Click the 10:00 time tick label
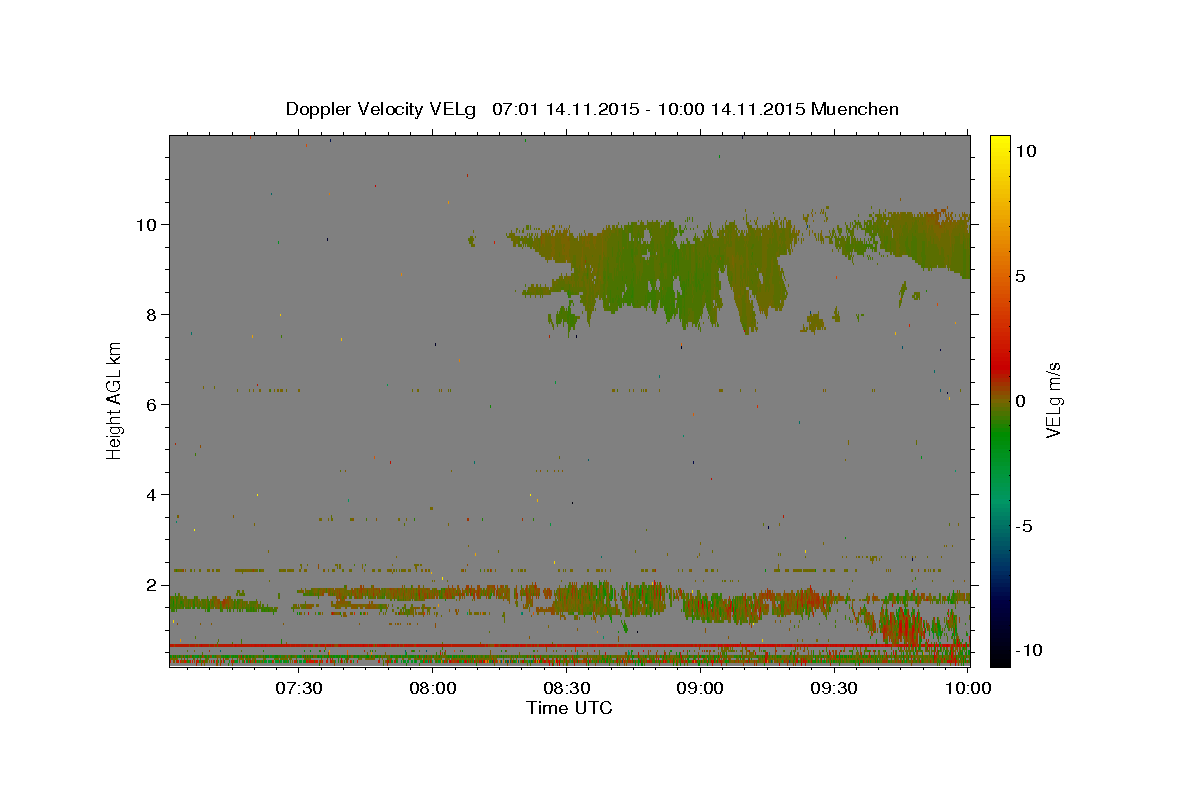 968,688
